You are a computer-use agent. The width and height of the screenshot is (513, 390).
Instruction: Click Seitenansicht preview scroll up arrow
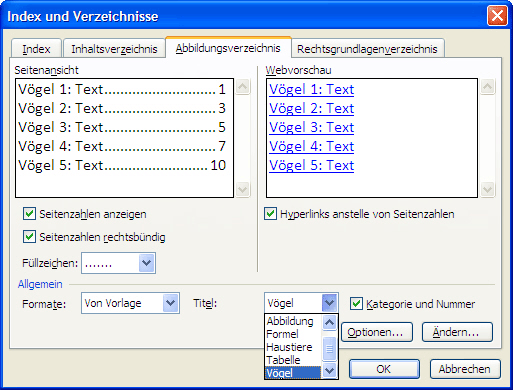coord(242,87)
